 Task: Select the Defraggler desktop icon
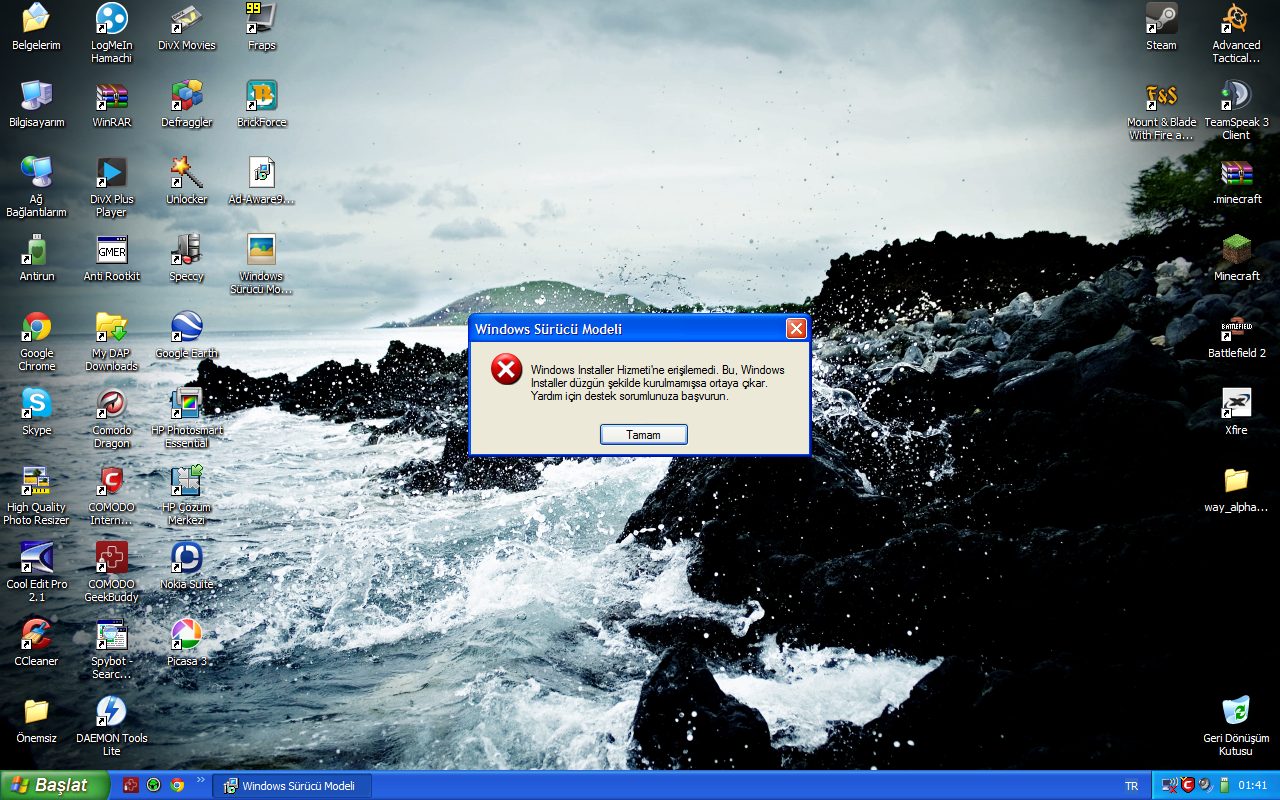pos(187,104)
